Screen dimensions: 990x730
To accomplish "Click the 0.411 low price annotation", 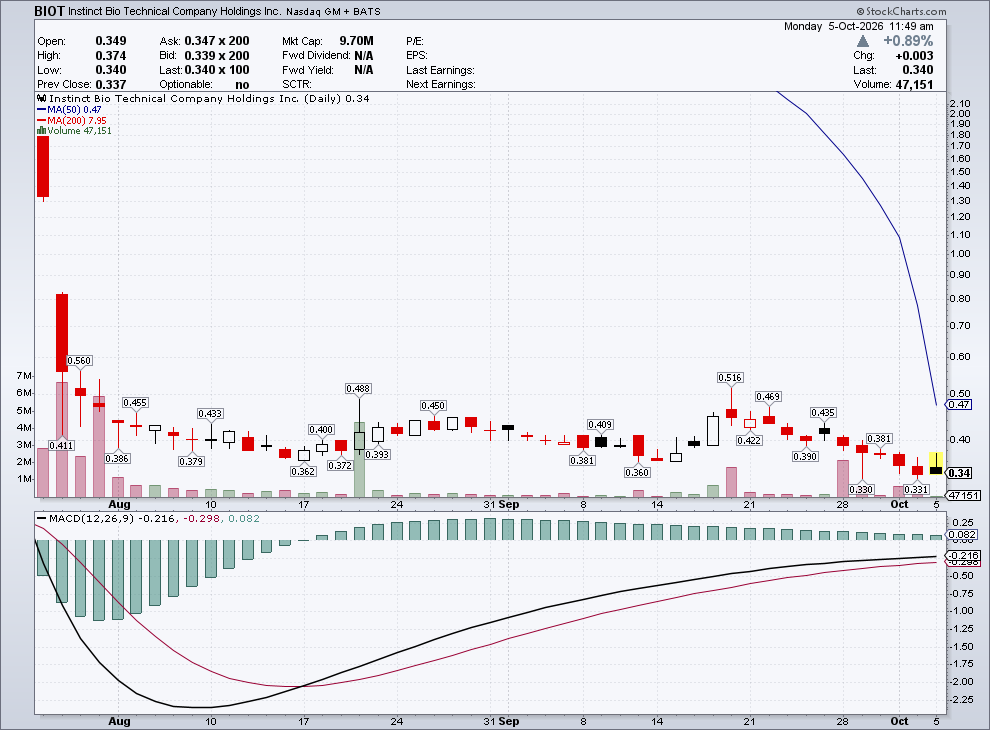I will [61, 445].
